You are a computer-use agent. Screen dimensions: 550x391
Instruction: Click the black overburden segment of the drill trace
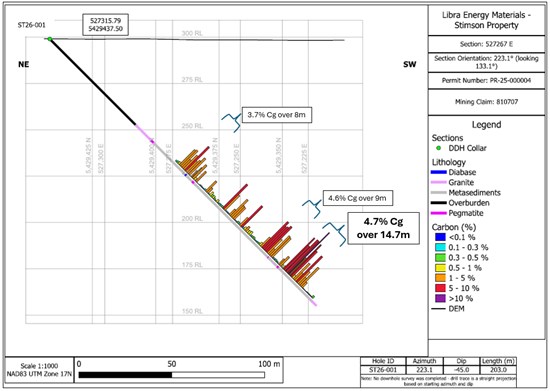pos(93,82)
